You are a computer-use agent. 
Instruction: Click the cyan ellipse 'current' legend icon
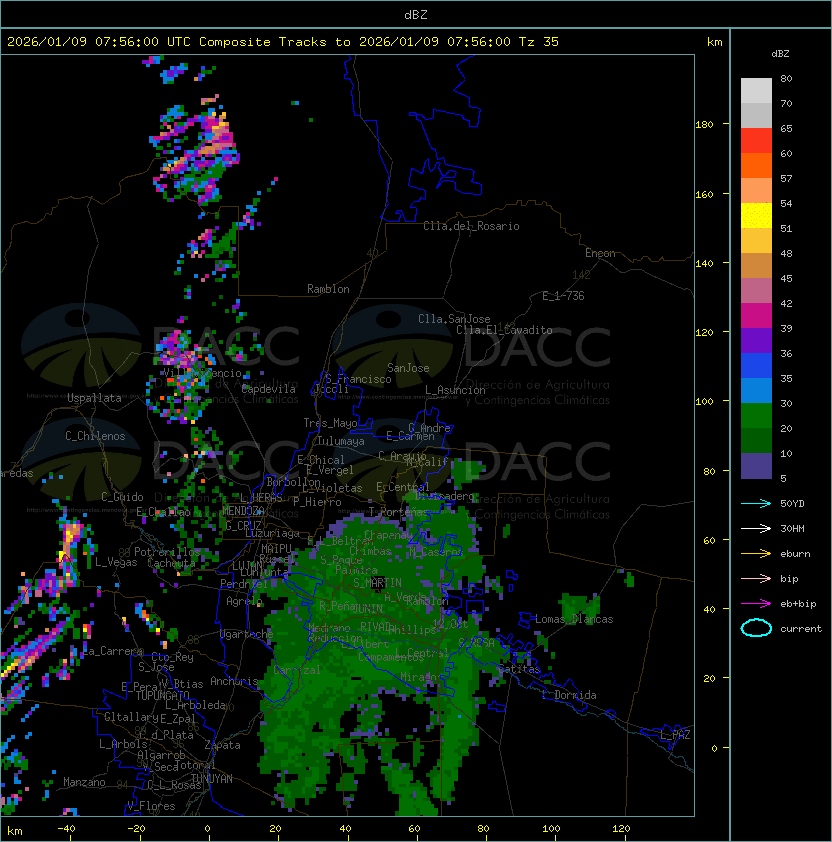coord(756,628)
